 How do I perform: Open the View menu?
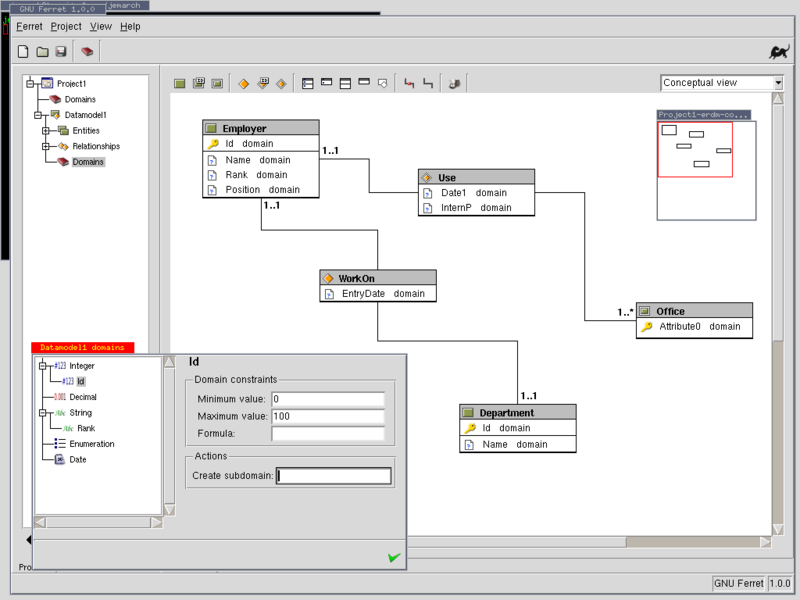coord(101,27)
